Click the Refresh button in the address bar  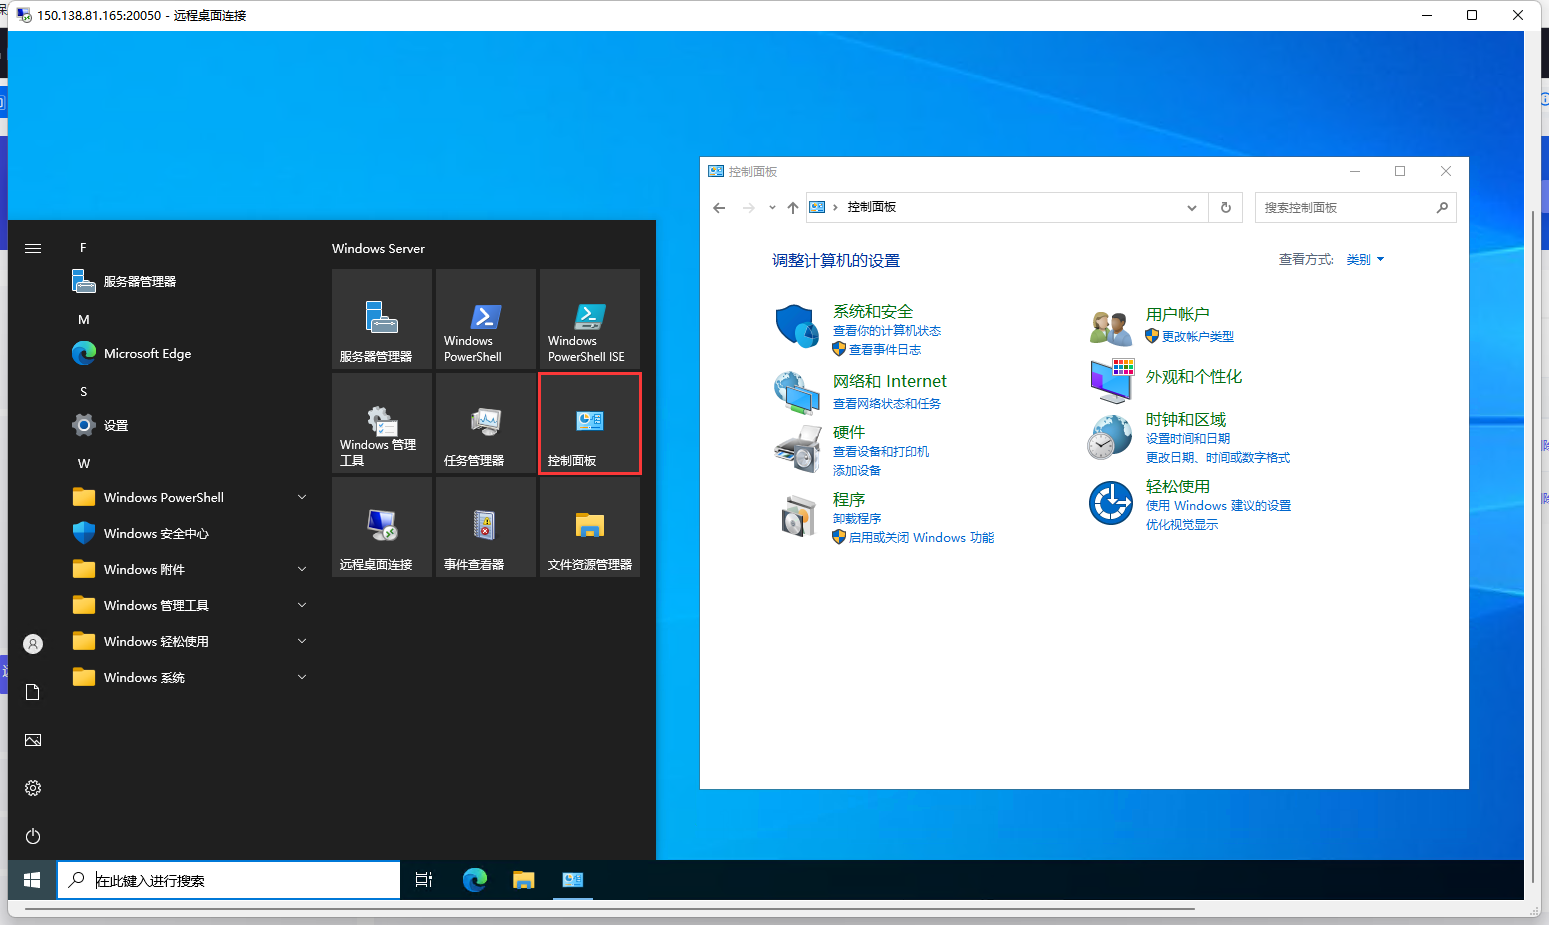click(x=1226, y=208)
